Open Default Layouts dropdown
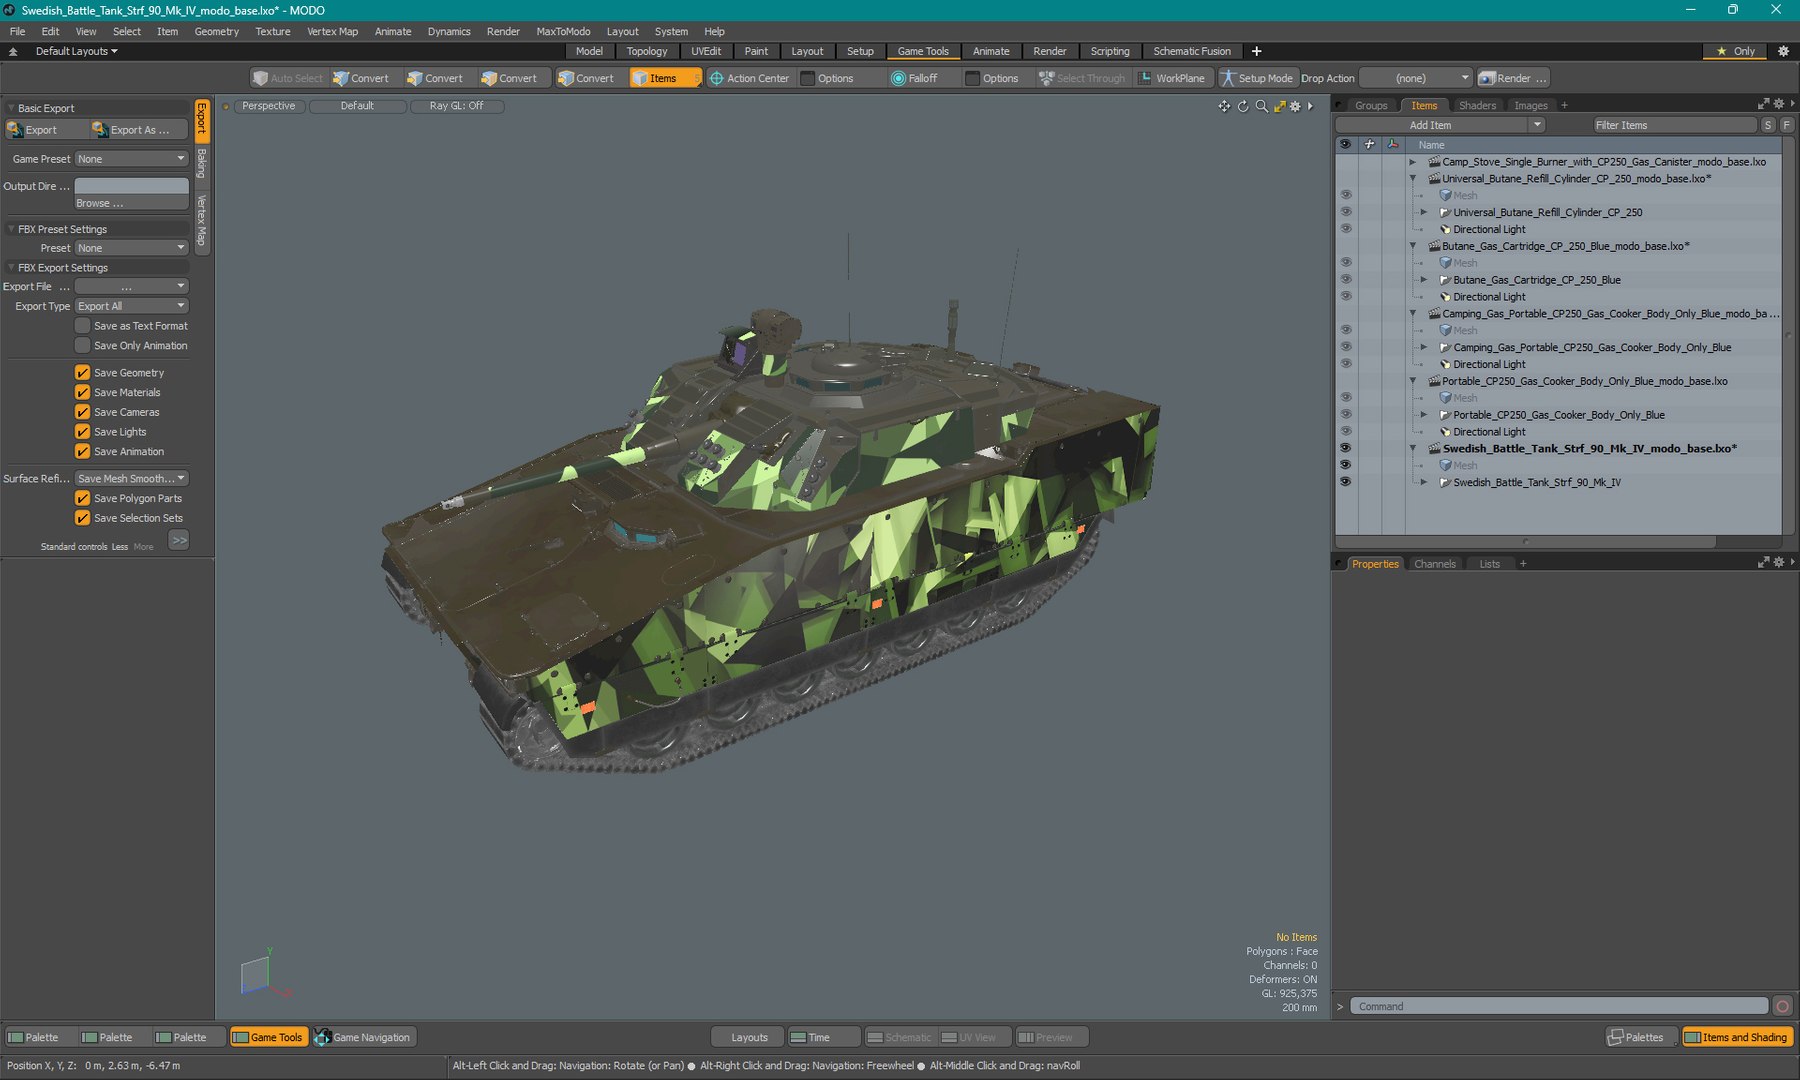This screenshot has width=1800, height=1080. [x=76, y=51]
